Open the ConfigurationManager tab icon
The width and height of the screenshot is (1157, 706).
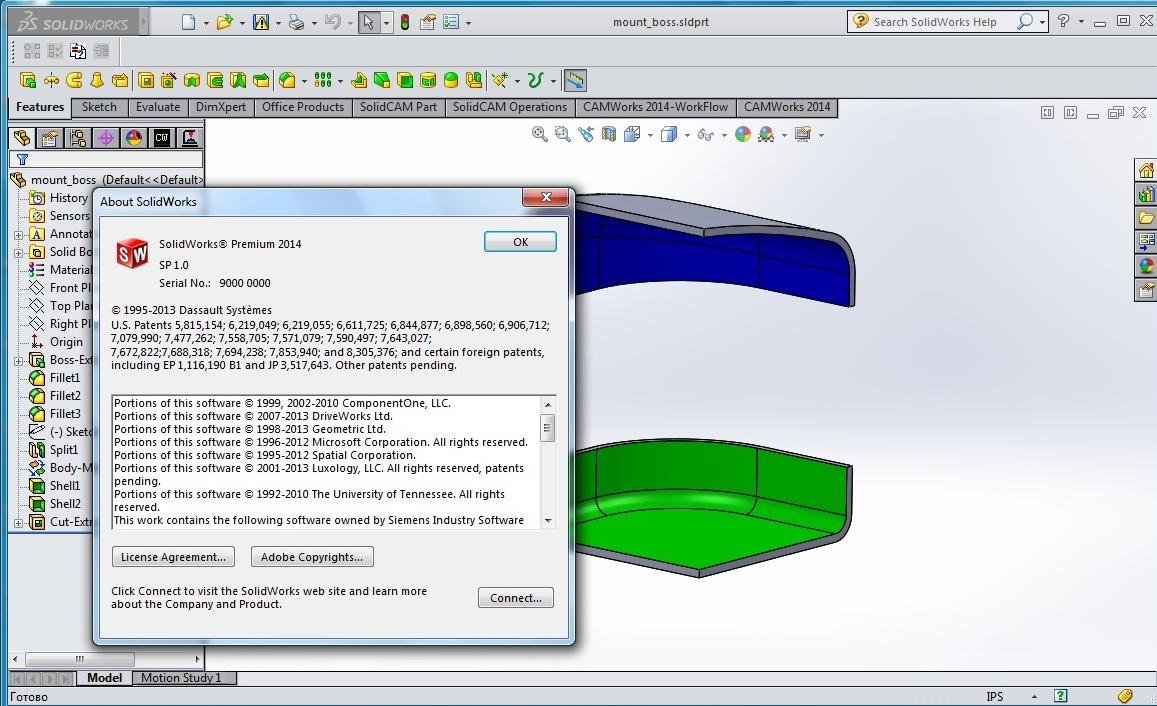pyautogui.click(x=77, y=138)
